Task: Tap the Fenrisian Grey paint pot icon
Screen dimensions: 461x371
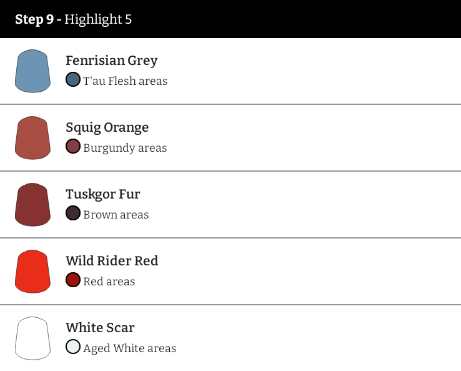Action: (33, 71)
